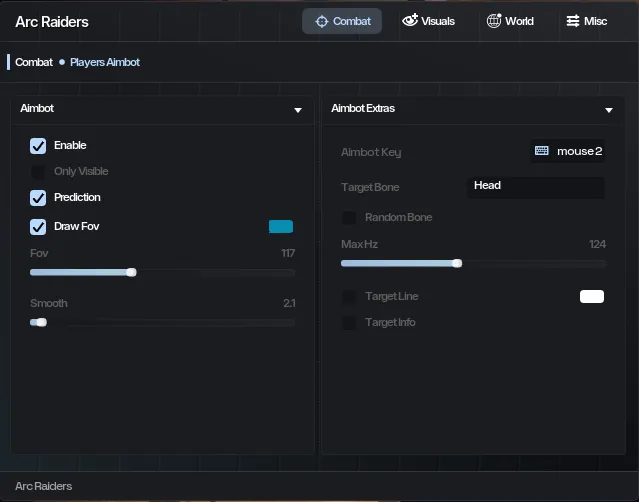Click the Fov value 117

(288, 253)
